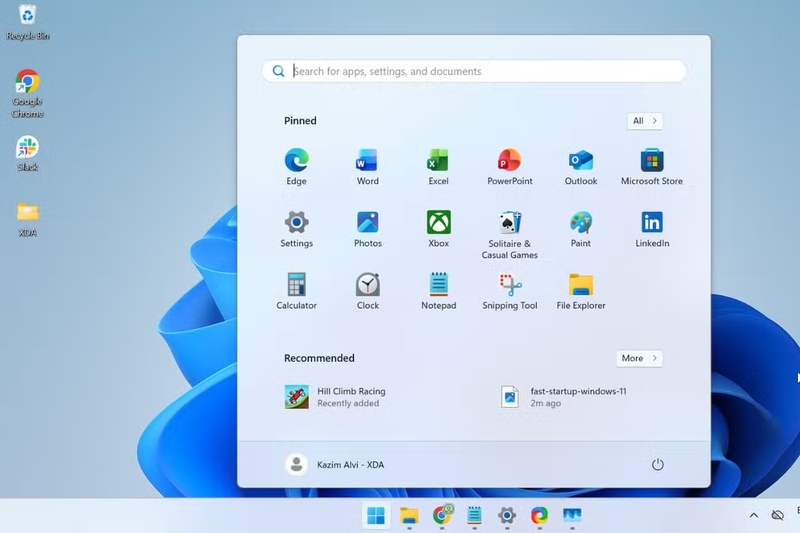
Task: Launch Word from the Start menu
Action: click(x=367, y=167)
